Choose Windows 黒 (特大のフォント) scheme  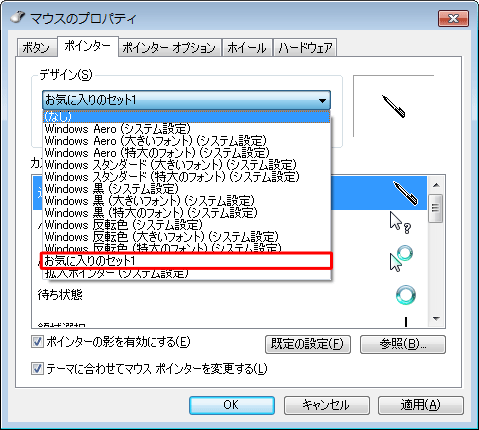pos(187,213)
